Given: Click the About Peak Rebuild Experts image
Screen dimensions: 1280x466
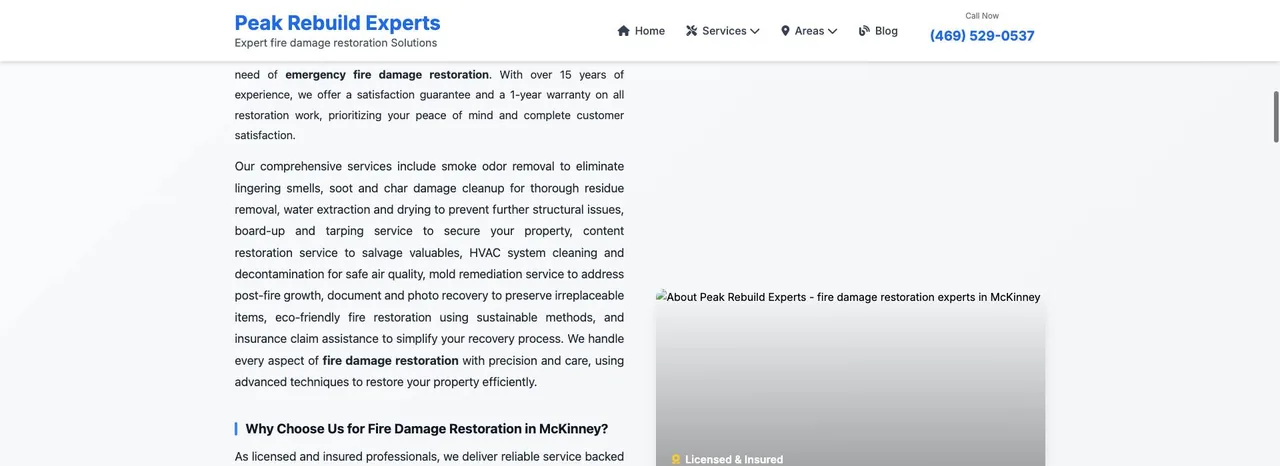Looking at the screenshot, I should click(x=850, y=378).
